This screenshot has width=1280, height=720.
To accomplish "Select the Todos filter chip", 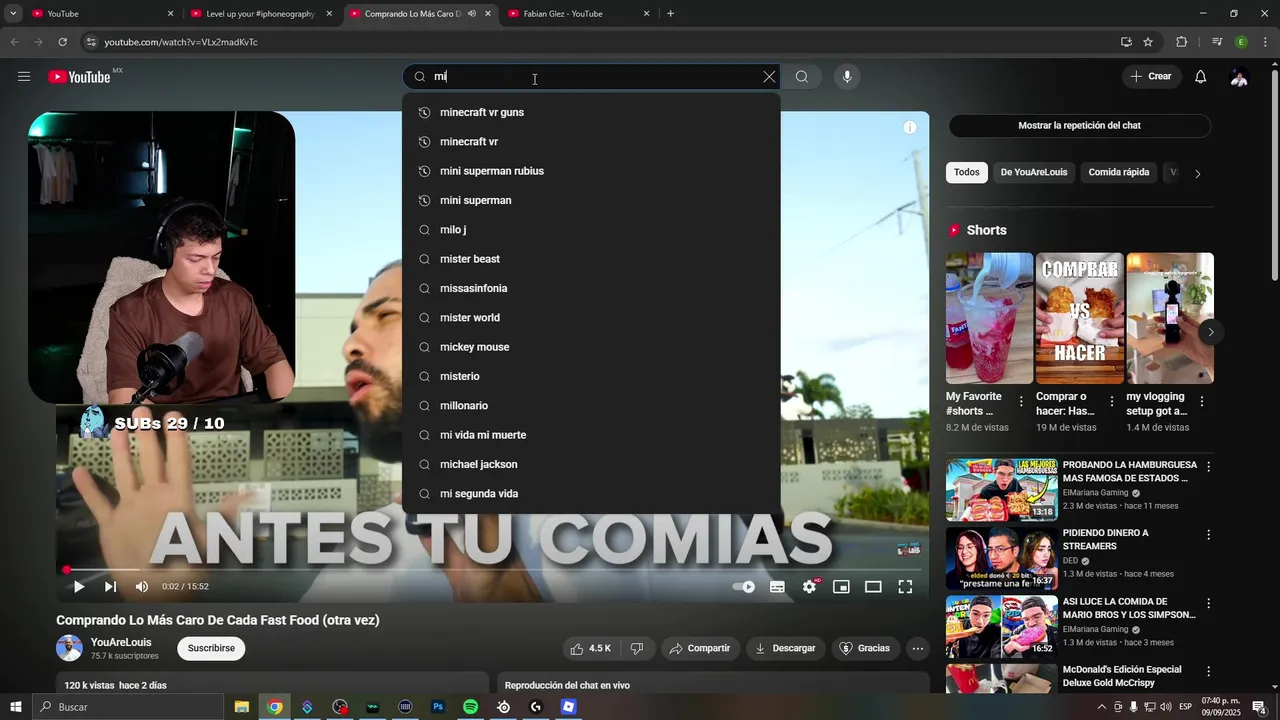I will (x=966, y=173).
